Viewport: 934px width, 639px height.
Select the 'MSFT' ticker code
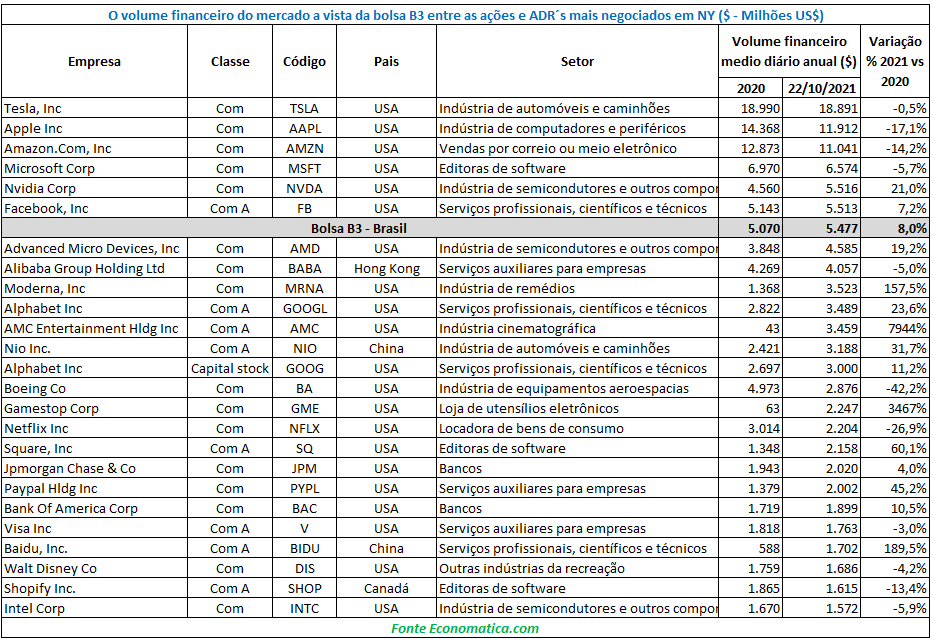(x=304, y=169)
